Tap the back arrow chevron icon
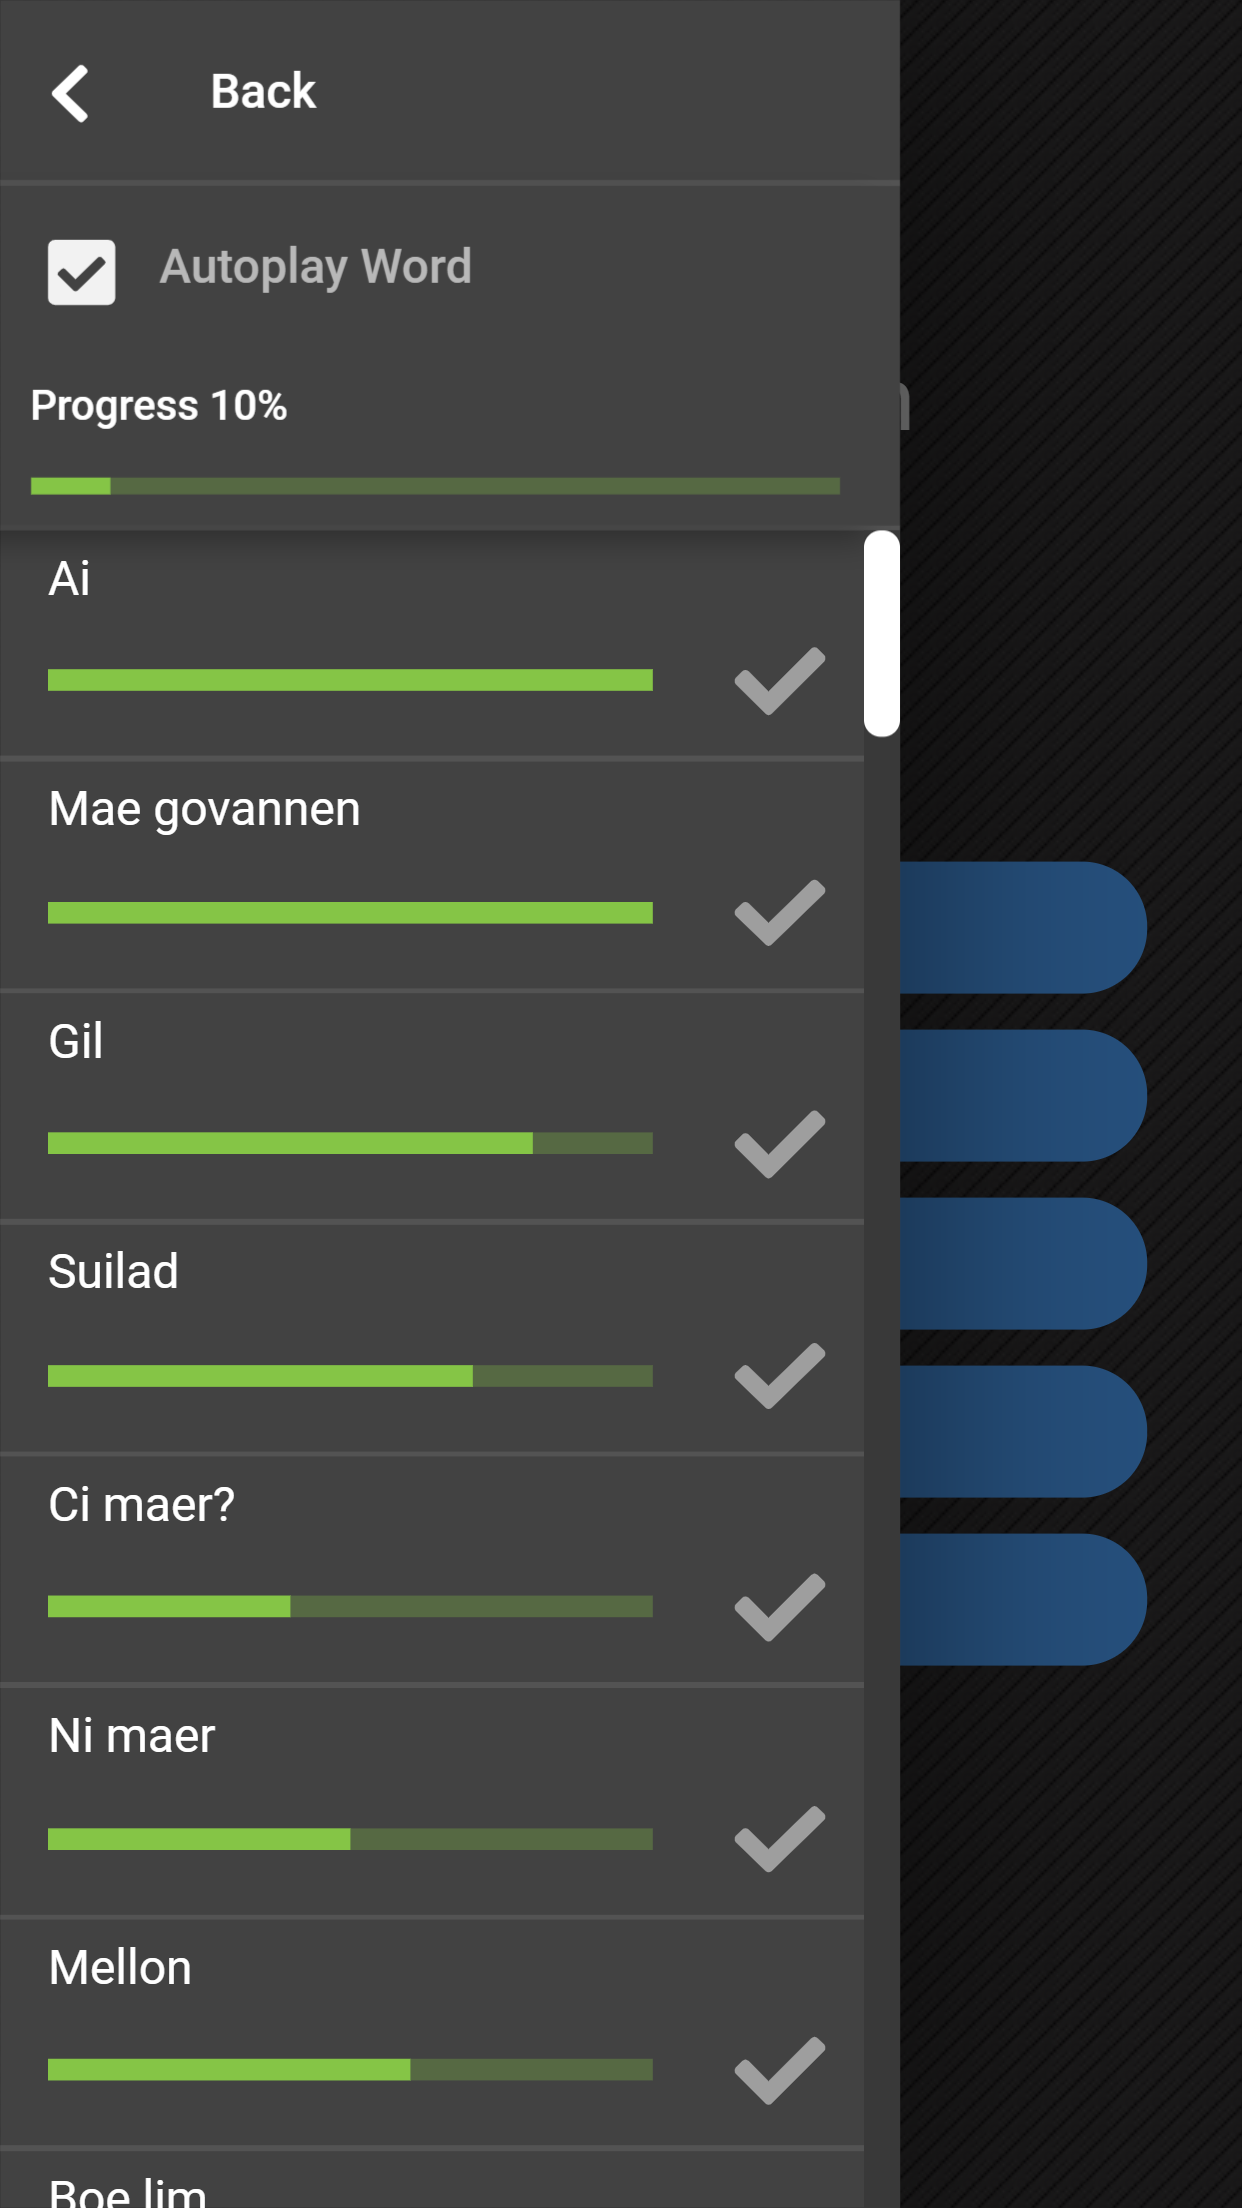The image size is (1242, 2208). pos(70,93)
